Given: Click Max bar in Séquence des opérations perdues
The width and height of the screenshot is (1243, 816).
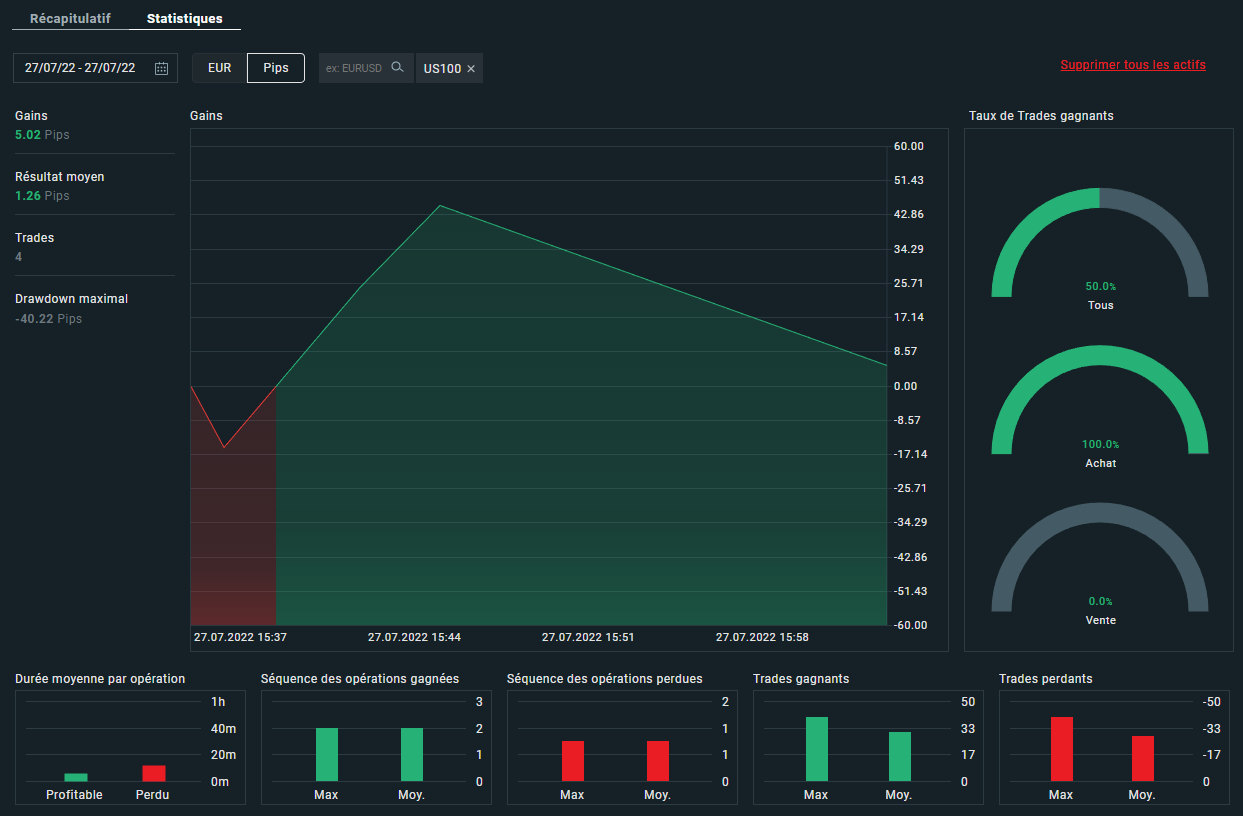Looking at the screenshot, I should point(572,761).
